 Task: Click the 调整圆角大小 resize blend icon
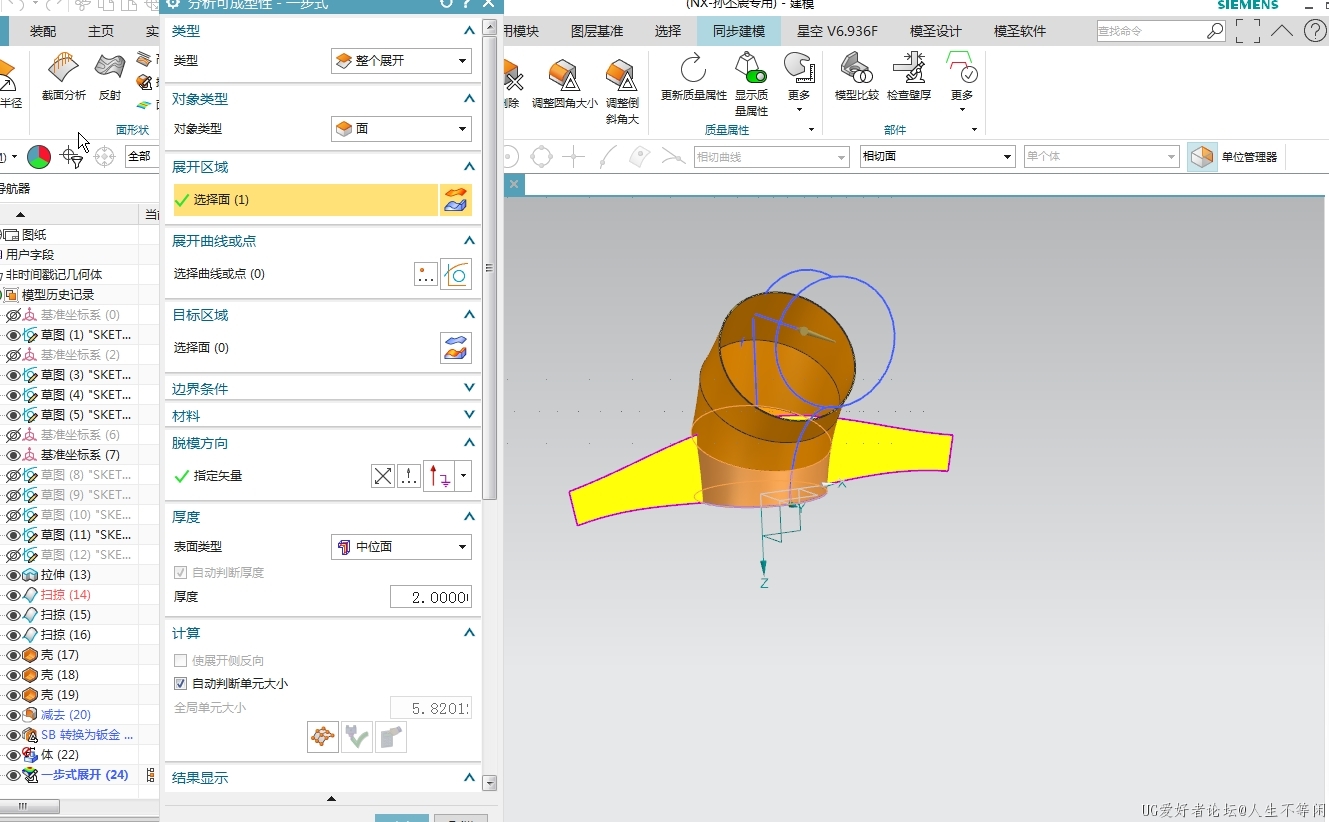point(564,75)
